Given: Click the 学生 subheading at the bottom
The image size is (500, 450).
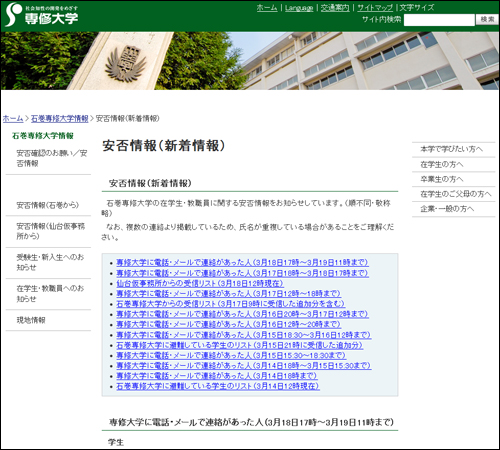Looking at the screenshot, I should [x=116, y=442].
